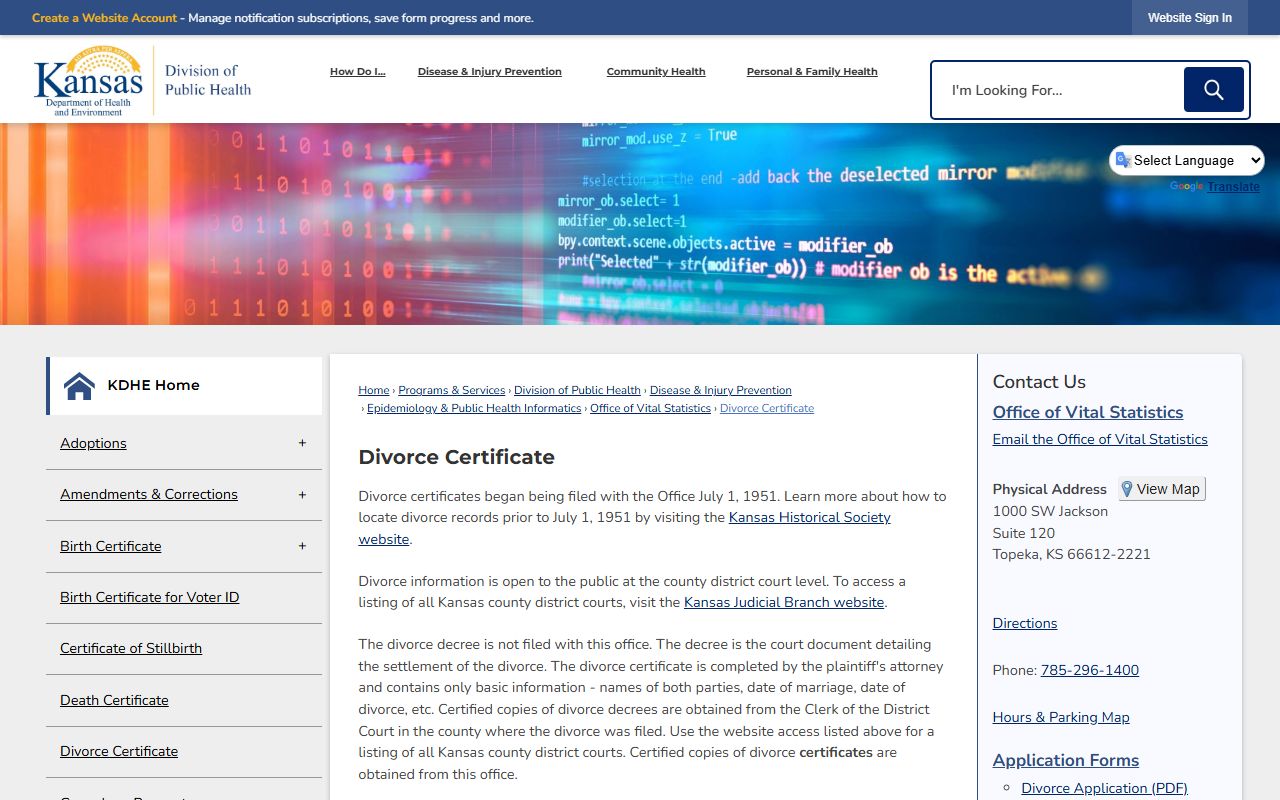Screen dimensions: 1280x800
Task: Go to Programs & Services breadcrumb
Action: click(x=451, y=390)
